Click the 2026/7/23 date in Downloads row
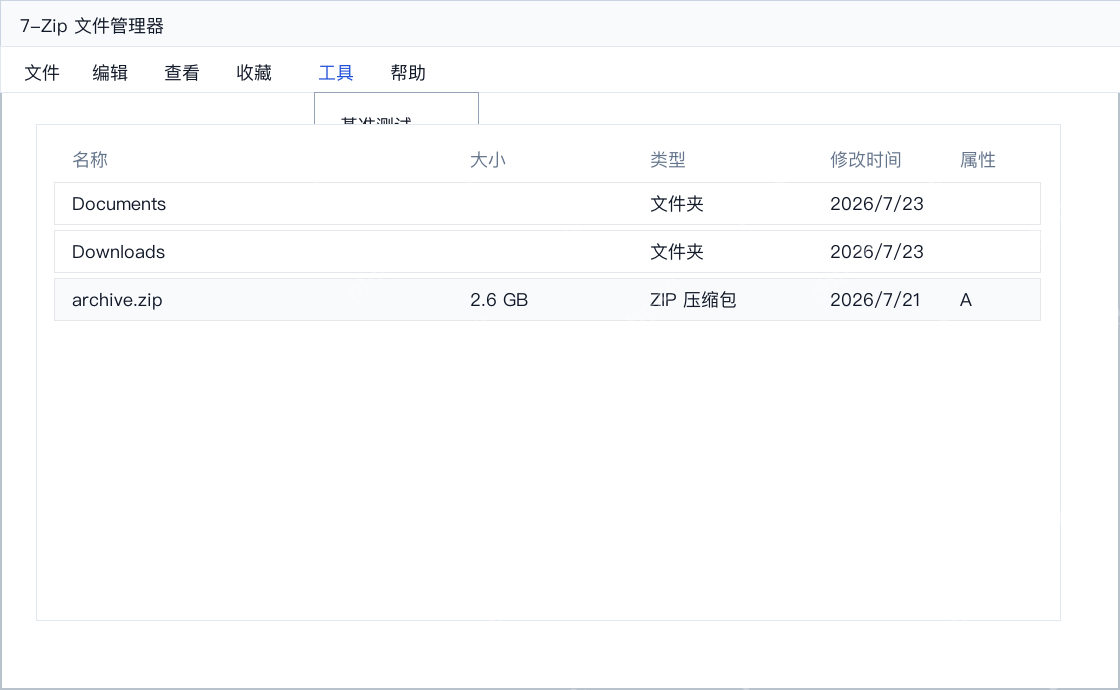This screenshot has width=1120, height=690. (x=877, y=252)
